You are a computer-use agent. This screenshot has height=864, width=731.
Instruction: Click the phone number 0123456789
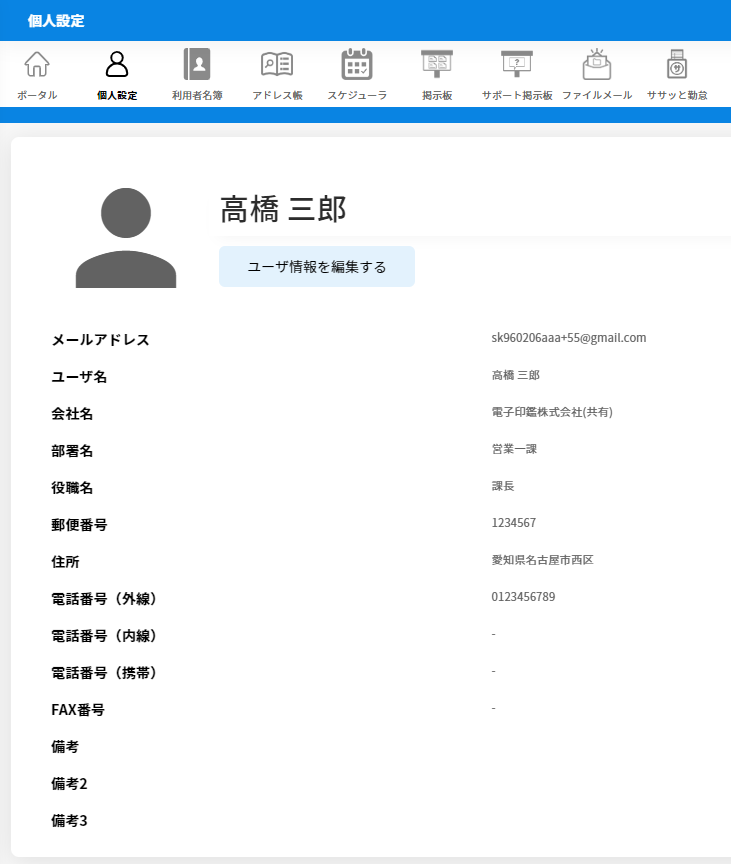523,597
